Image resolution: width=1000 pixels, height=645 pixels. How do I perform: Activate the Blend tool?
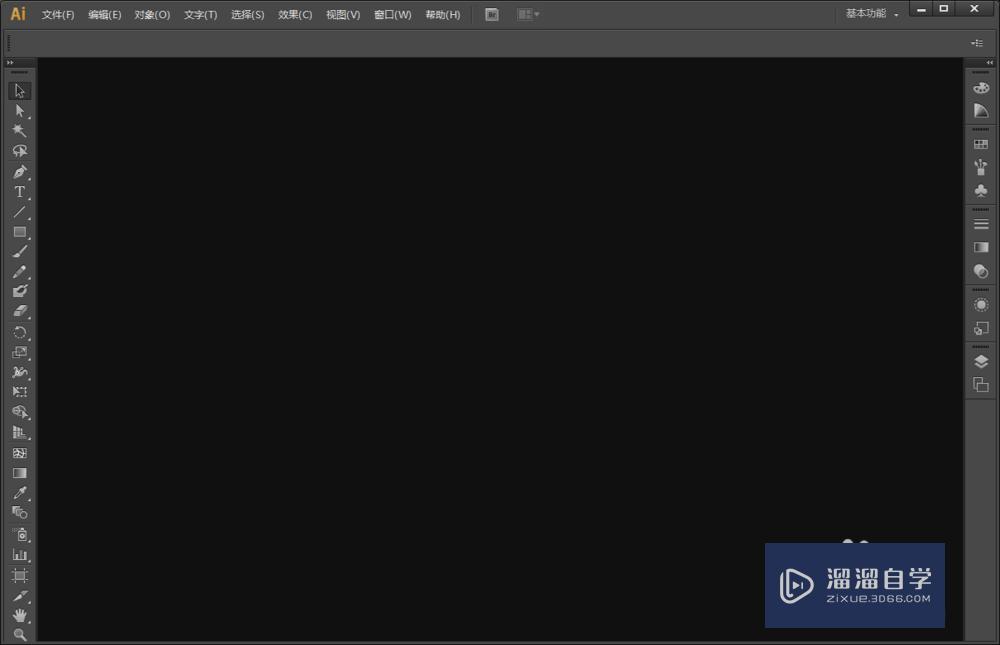[x=20, y=513]
